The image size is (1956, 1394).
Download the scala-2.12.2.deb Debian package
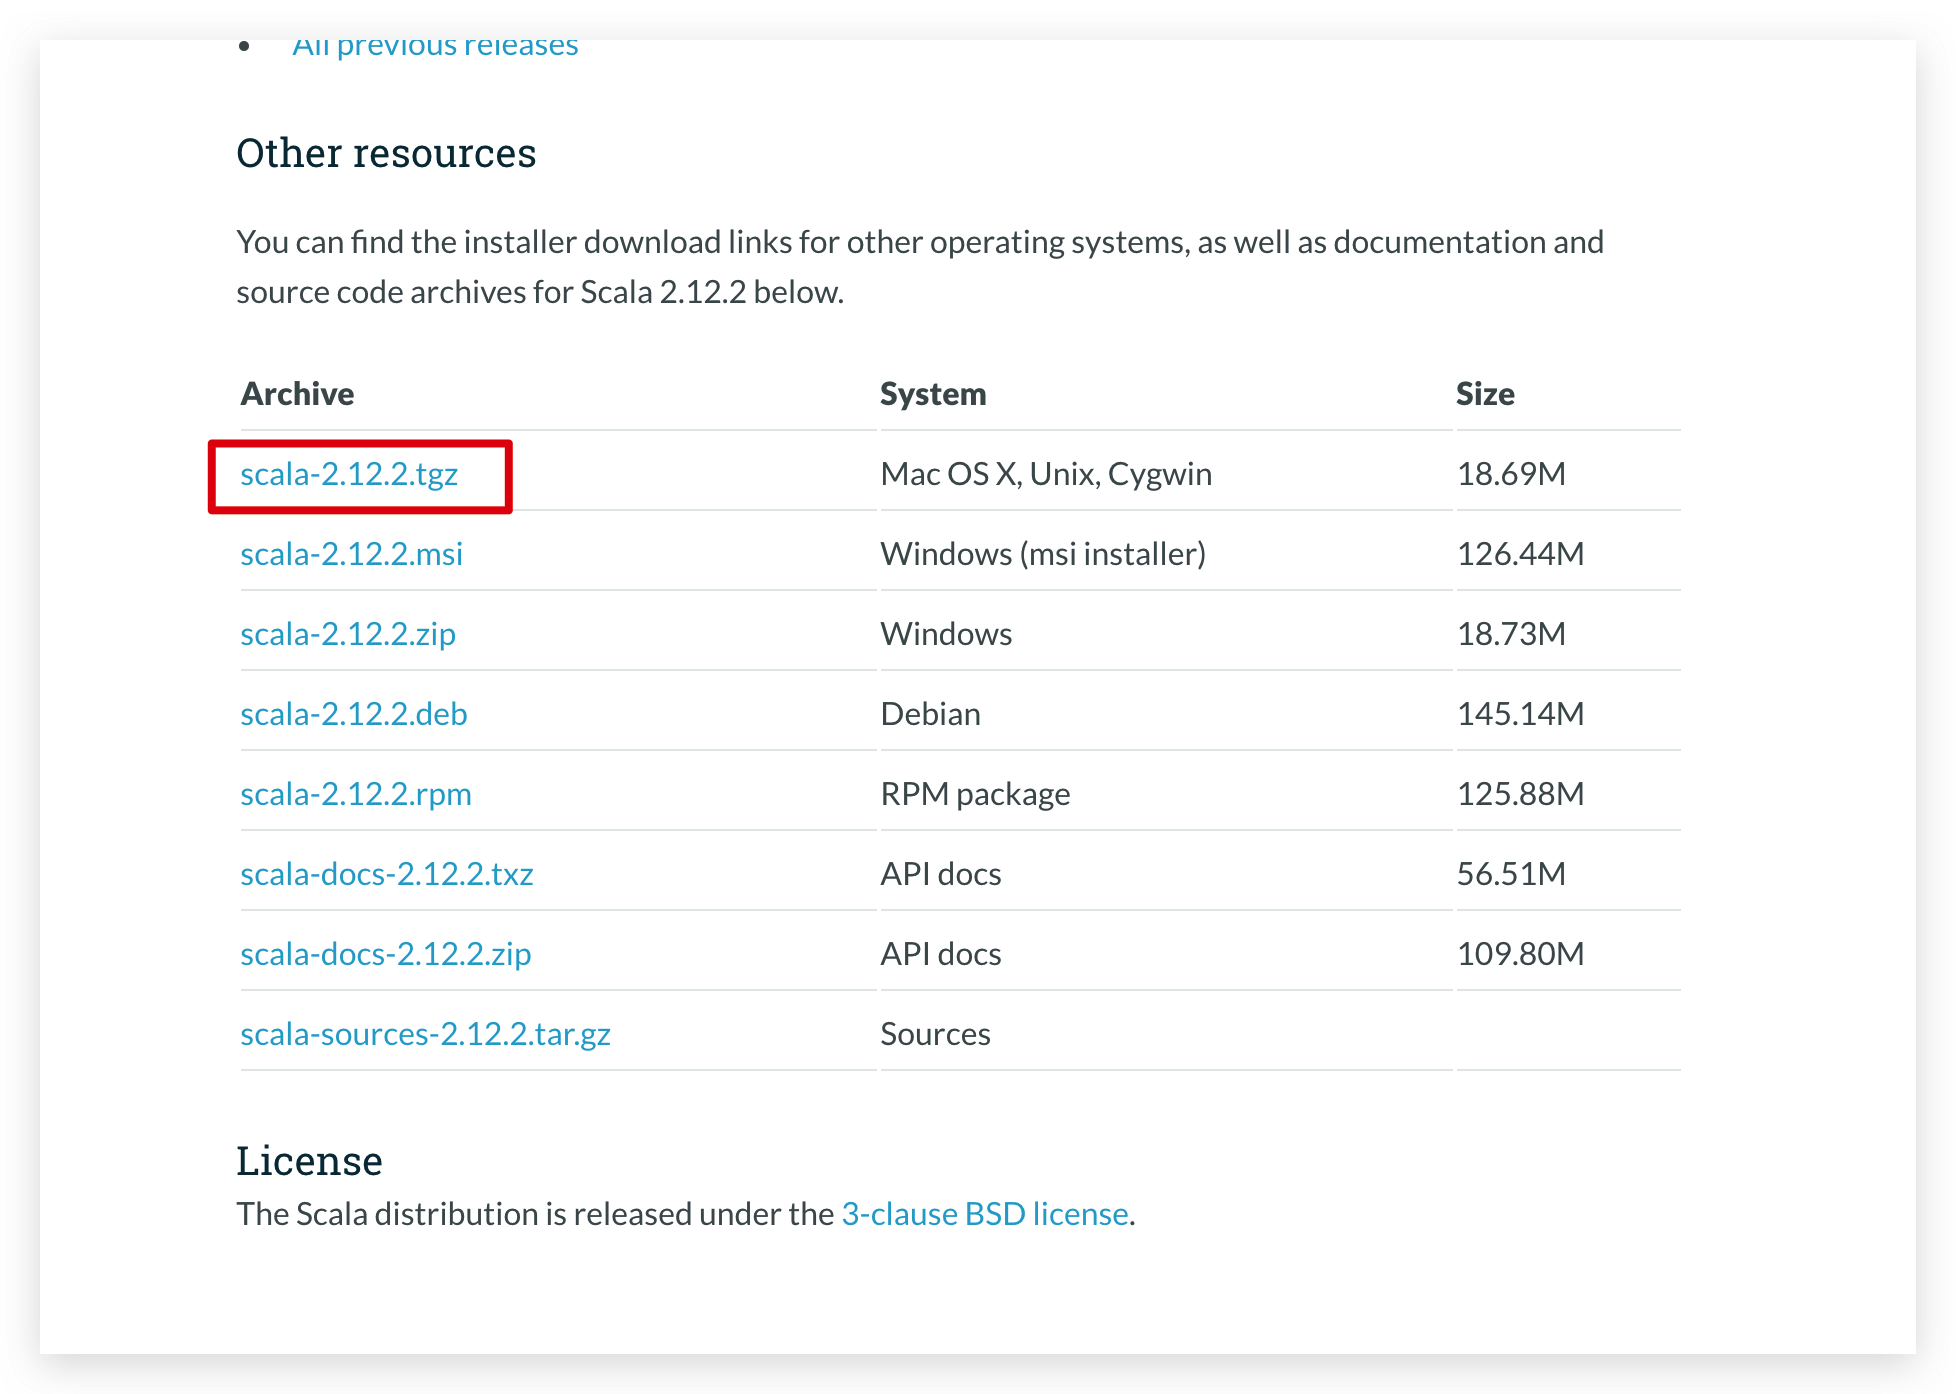click(x=352, y=713)
